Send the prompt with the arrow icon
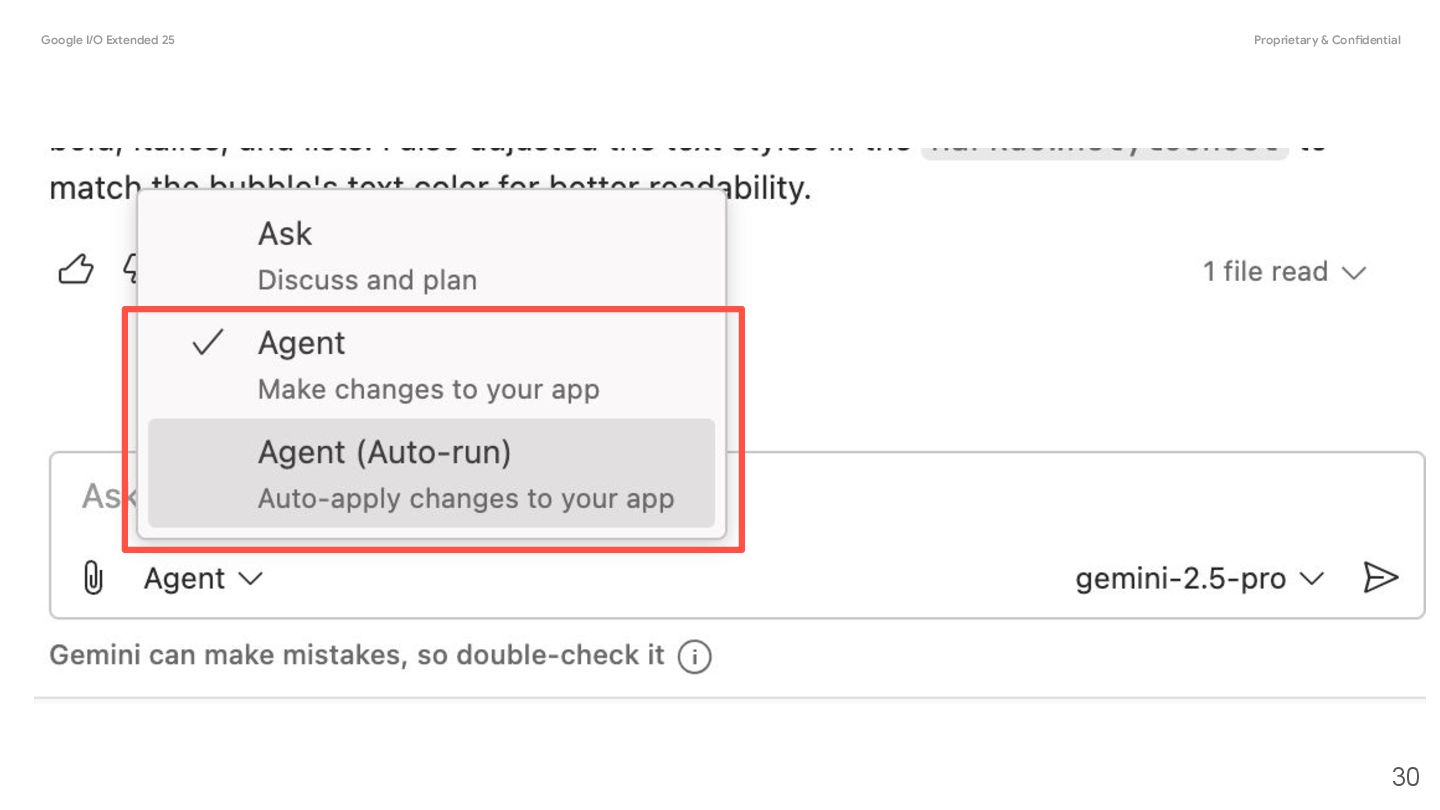 [1381, 578]
